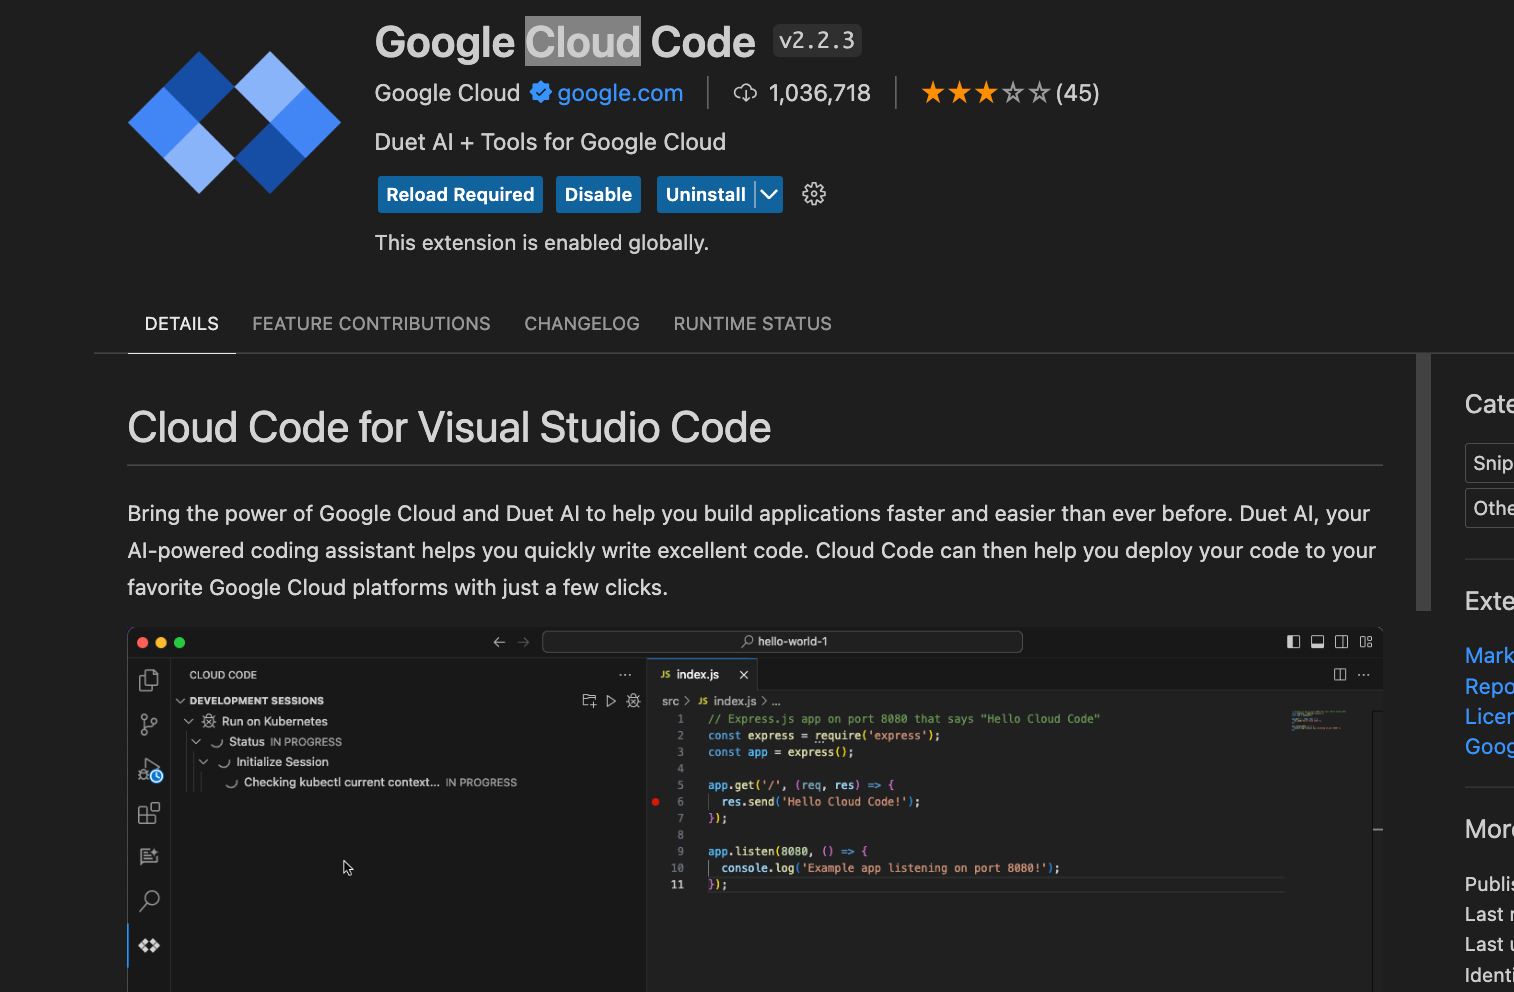This screenshot has width=1514, height=992.
Task: Click the Cloud Code icon in the preview activity bar
Action: tap(149, 946)
